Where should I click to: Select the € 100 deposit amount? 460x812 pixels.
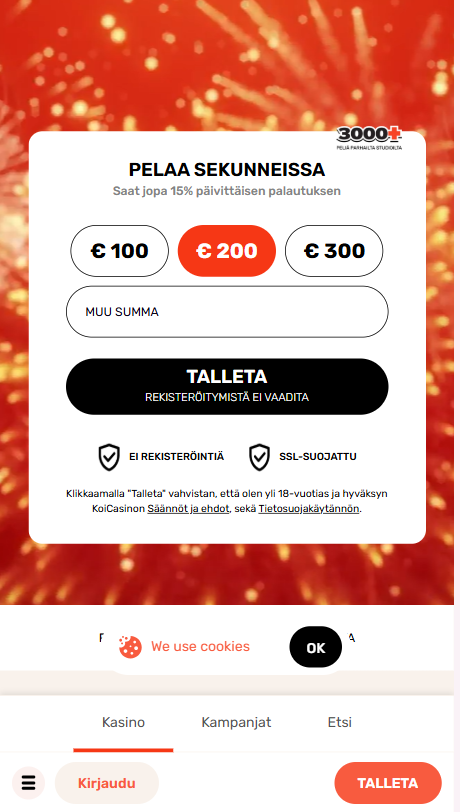click(120, 251)
